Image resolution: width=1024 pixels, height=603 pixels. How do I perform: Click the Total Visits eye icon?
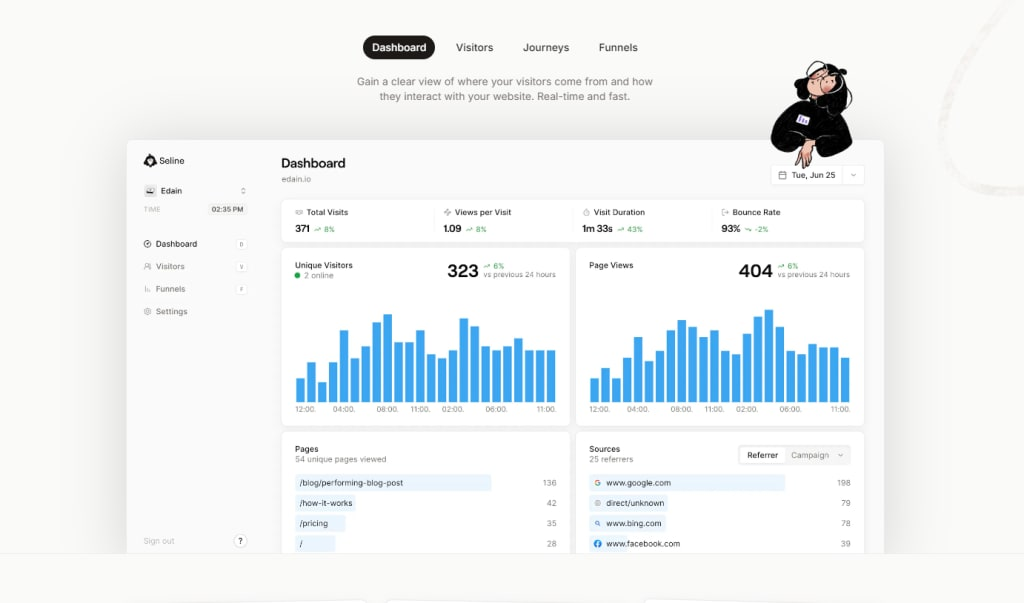tap(299, 212)
